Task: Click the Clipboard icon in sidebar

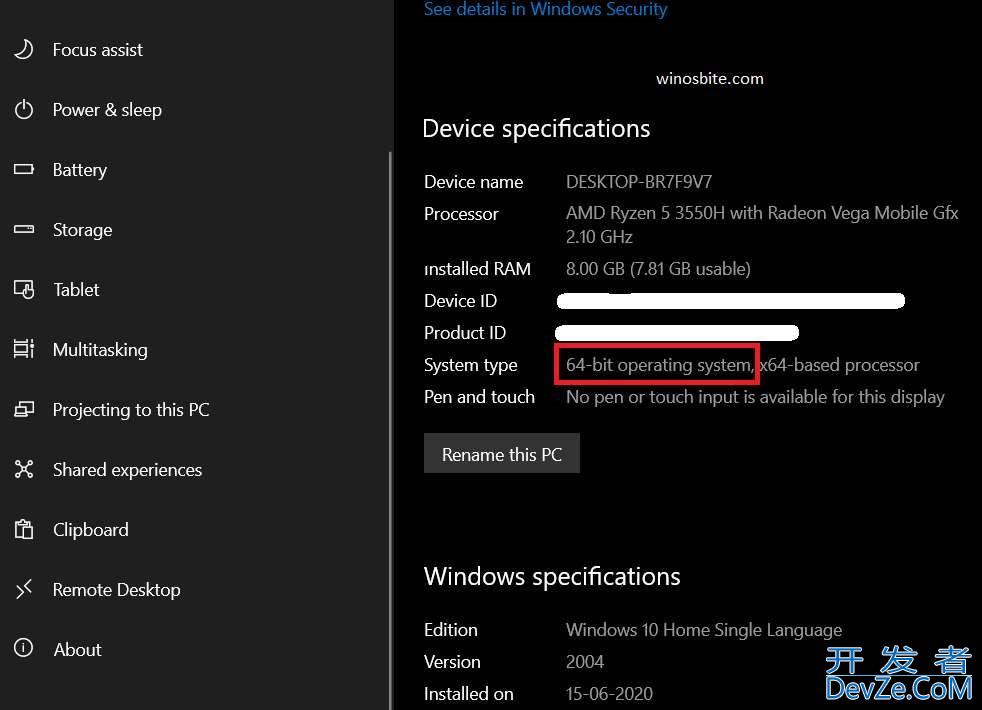Action: (24, 529)
